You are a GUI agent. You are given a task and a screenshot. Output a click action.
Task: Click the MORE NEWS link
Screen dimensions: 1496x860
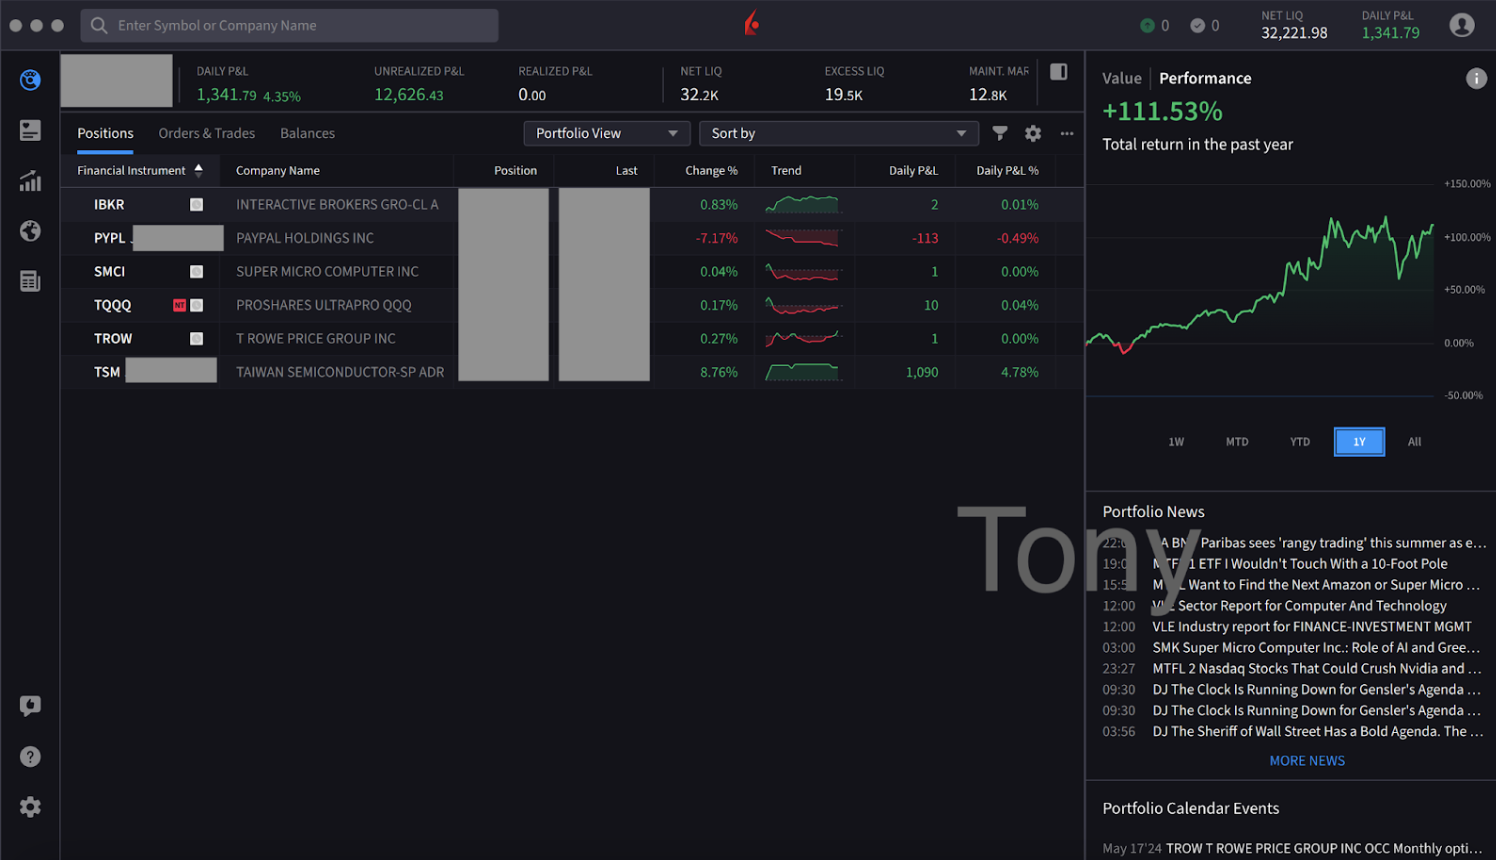point(1307,761)
